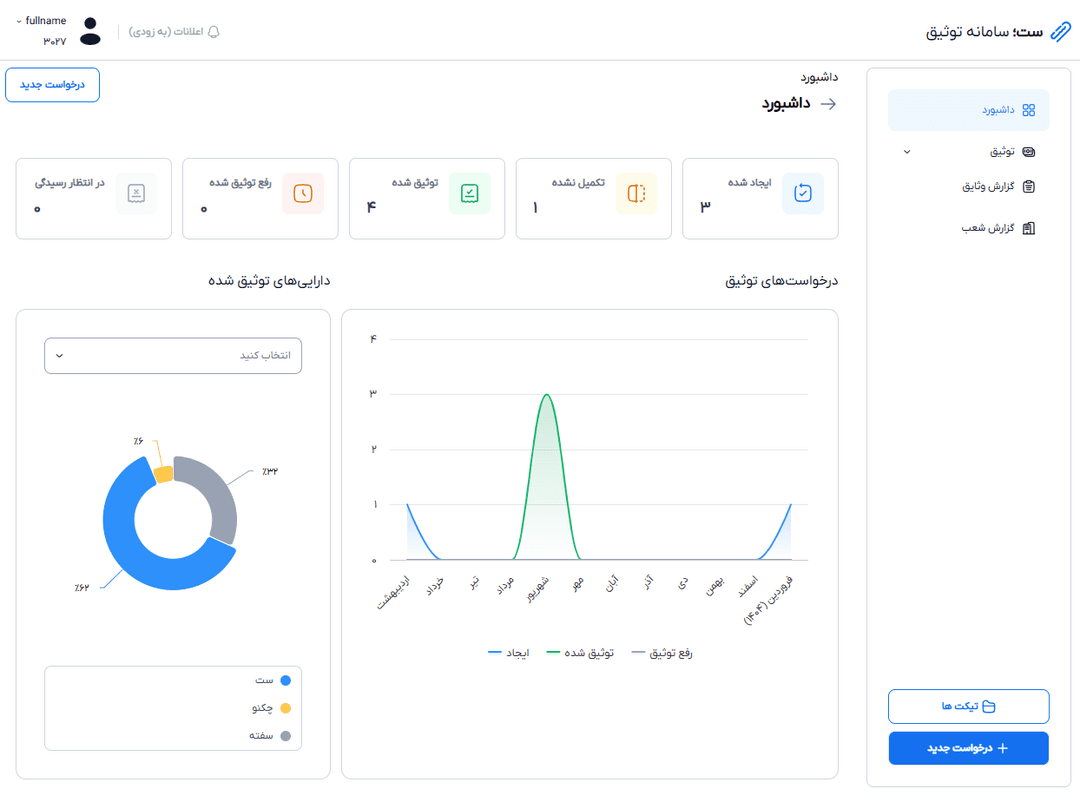Viewport: 1080px width, 801px height.
Task: Click the folder icon on تیکت ها button
Action: [988, 707]
